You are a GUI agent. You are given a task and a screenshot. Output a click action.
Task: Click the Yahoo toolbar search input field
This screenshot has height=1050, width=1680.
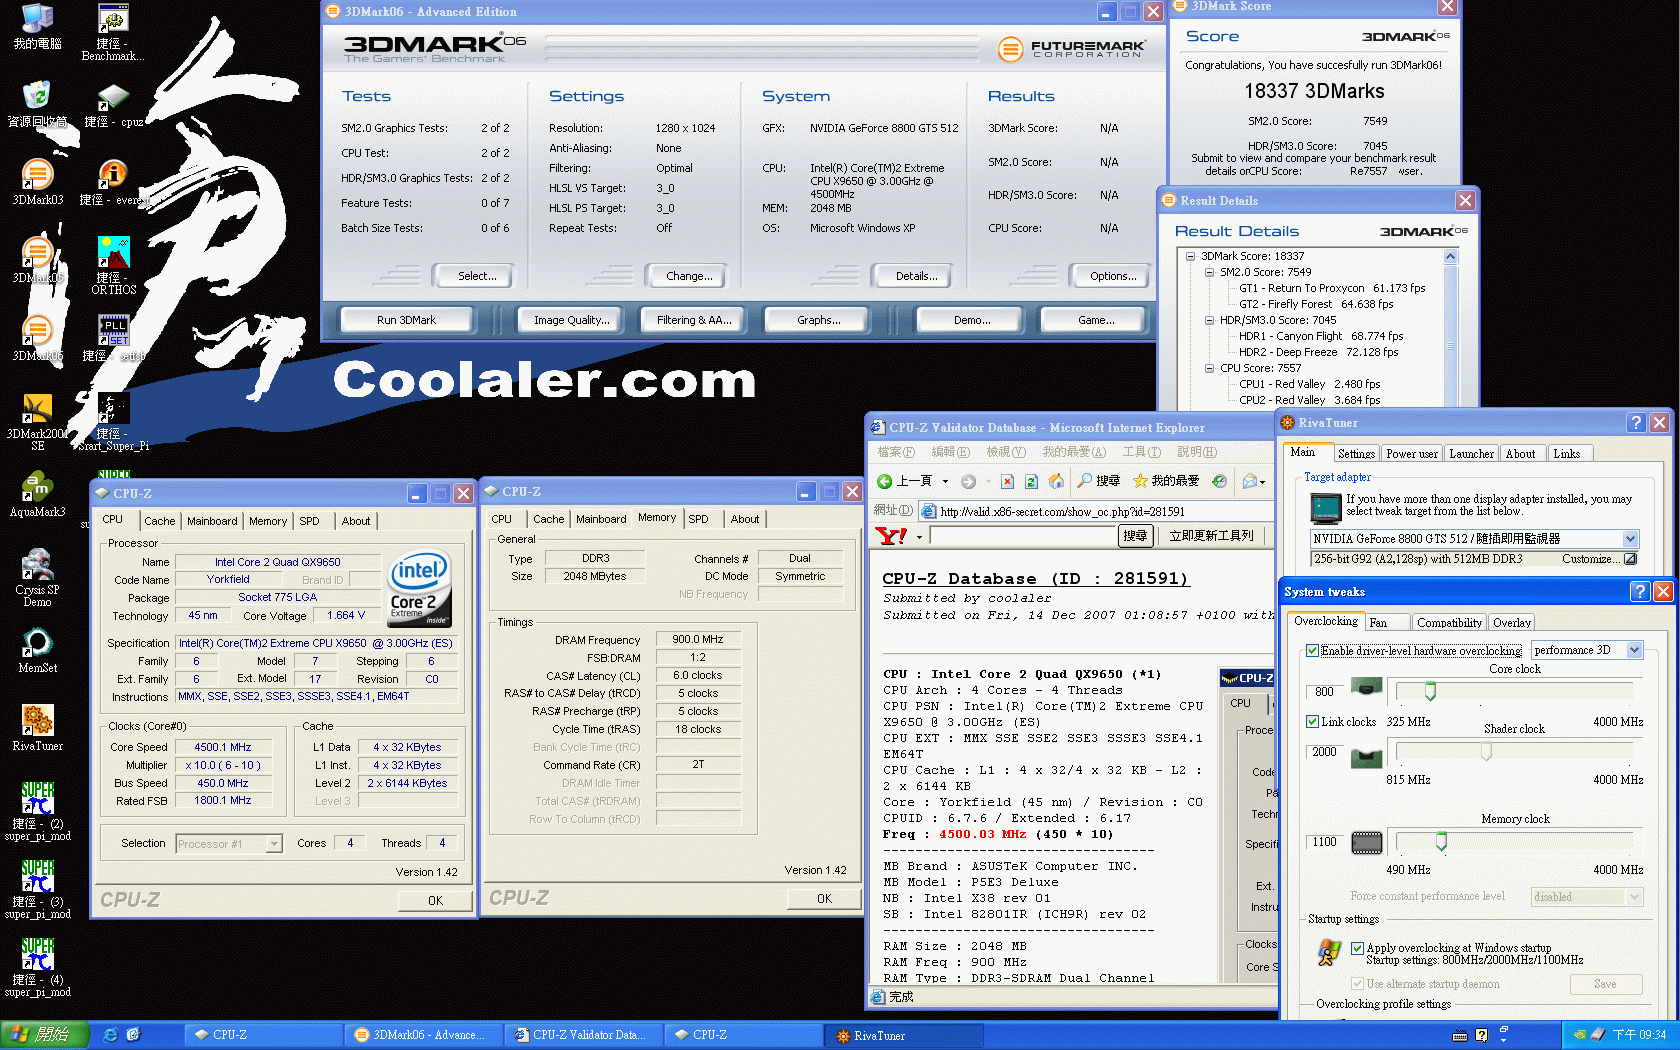[x=1023, y=536]
